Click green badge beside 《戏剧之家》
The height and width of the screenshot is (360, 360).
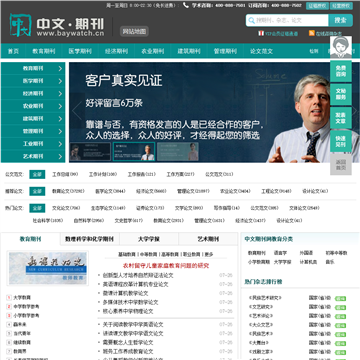(x=340, y=352)
